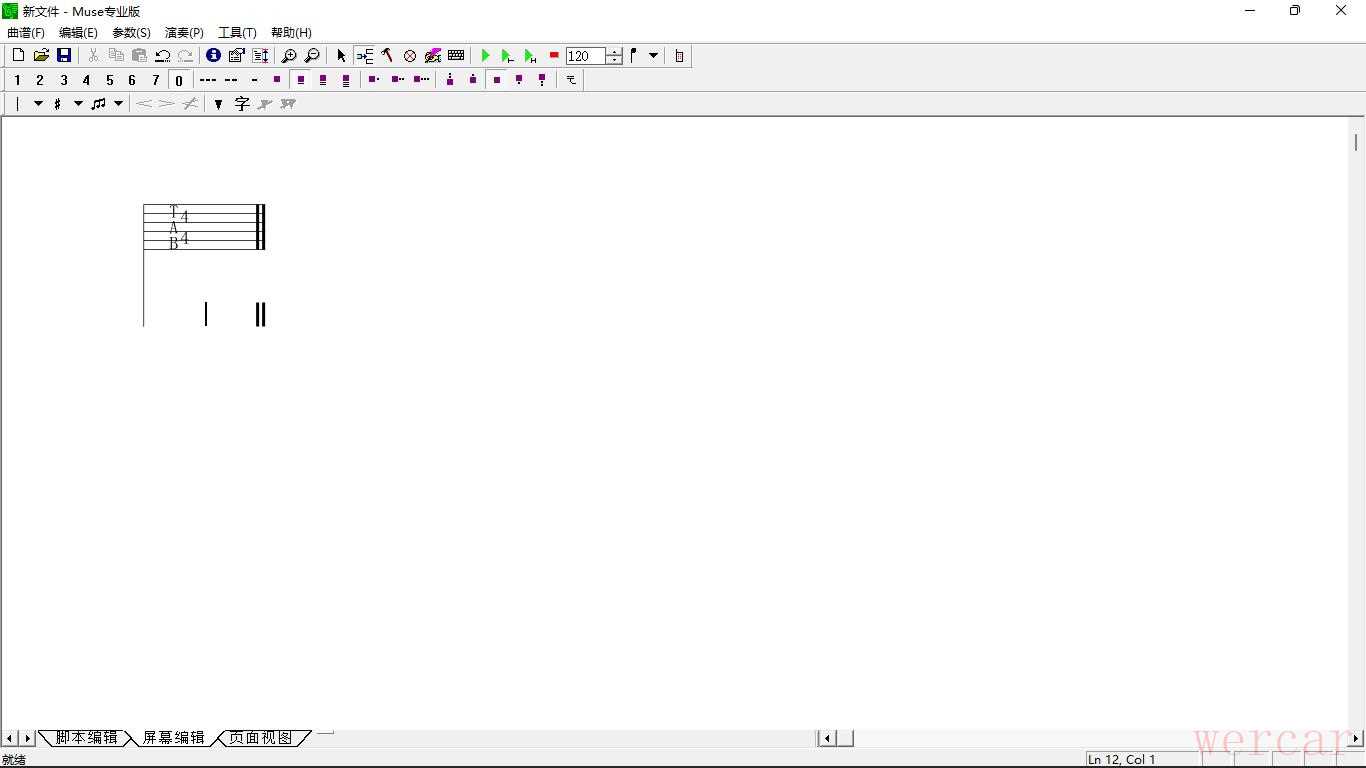Select the arrow pointer tool
This screenshot has height=768, width=1366.
click(341, 56)
